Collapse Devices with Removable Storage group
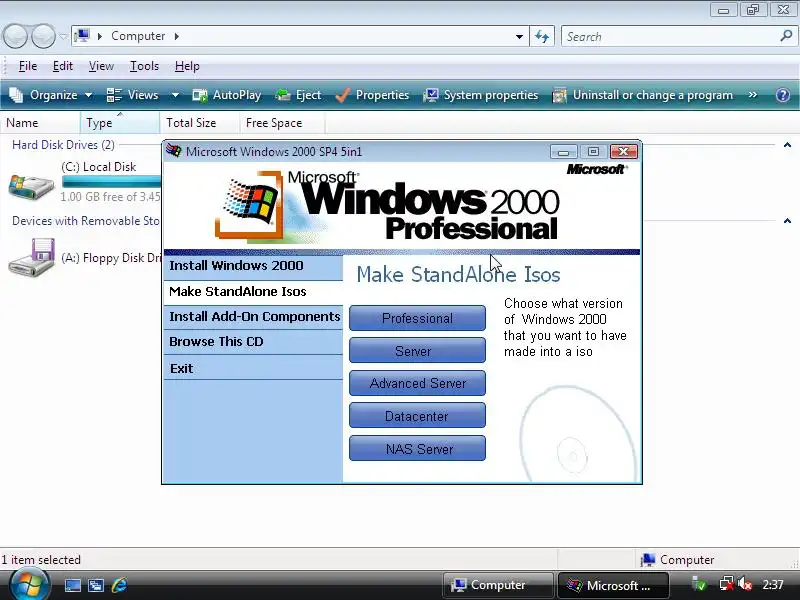 (x=787, y=221)
